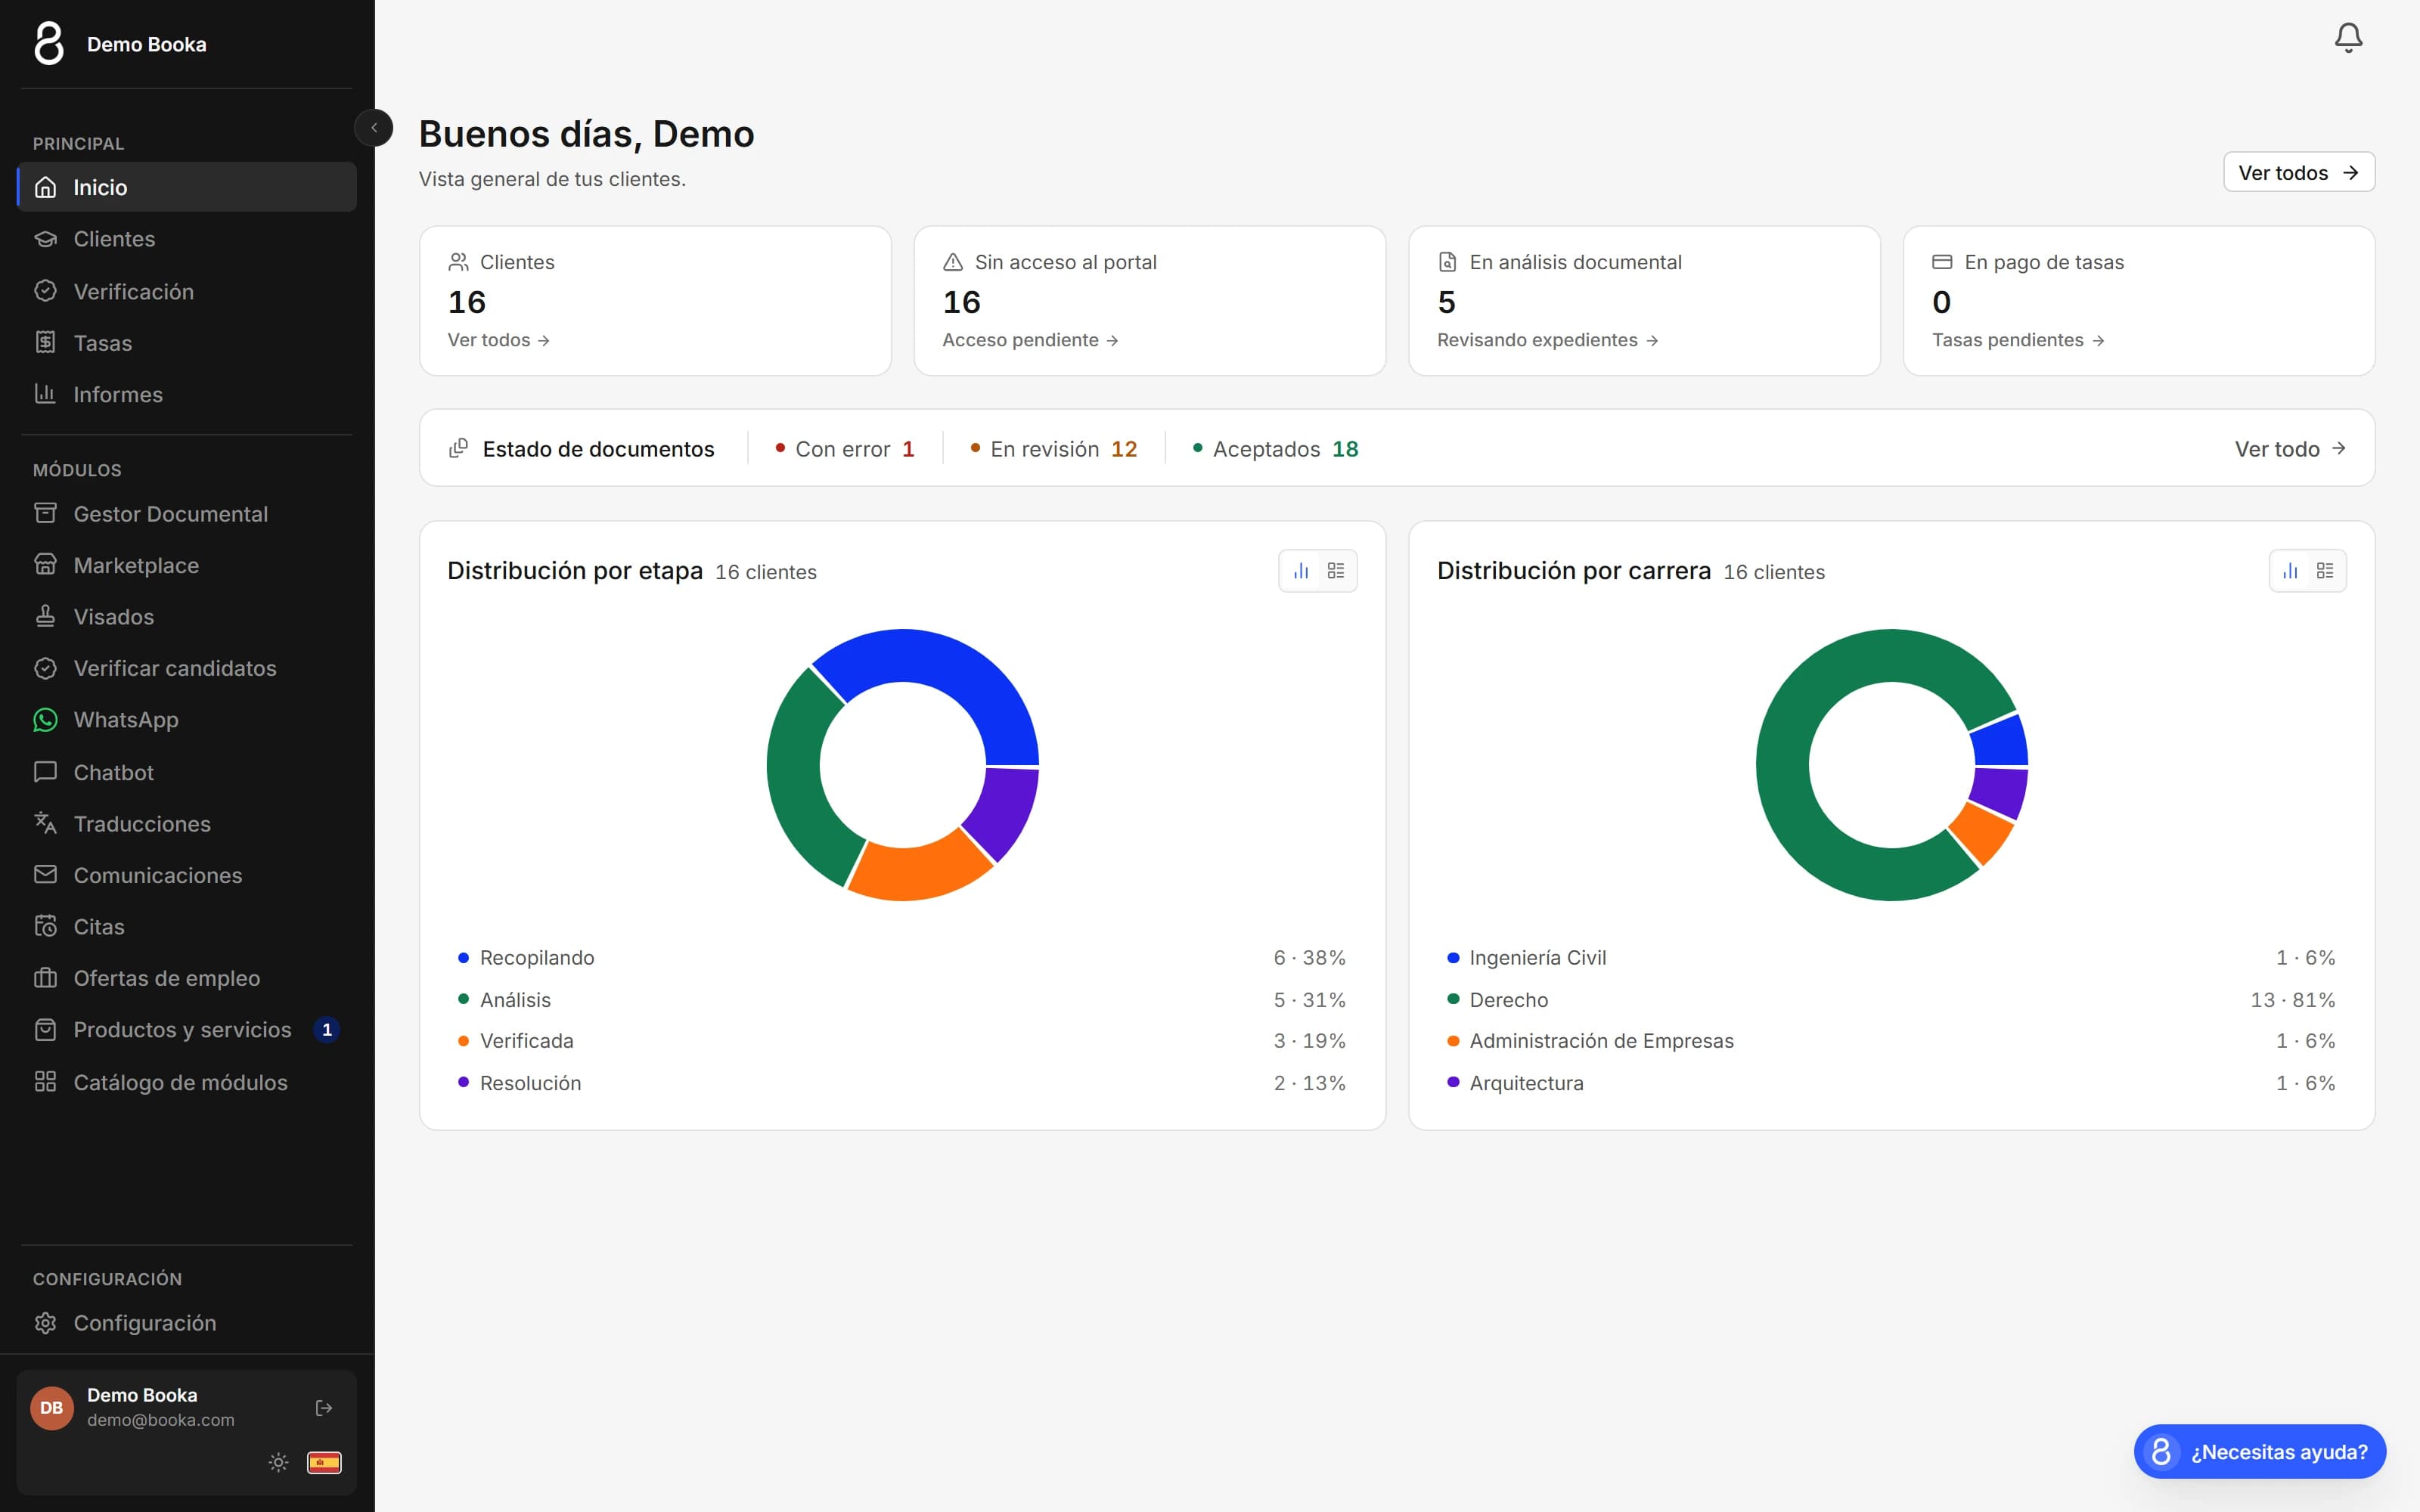Image resolution: width=2420 pixels, height=1512 pixels.
Task: Open Productos y servicios module
Action: [187, 1030]
